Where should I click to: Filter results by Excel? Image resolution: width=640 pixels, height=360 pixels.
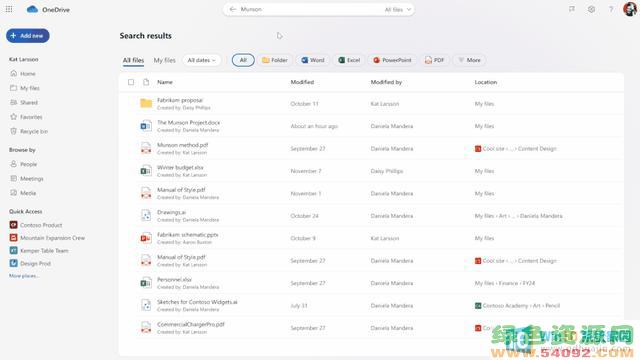(x=349, y=60)
